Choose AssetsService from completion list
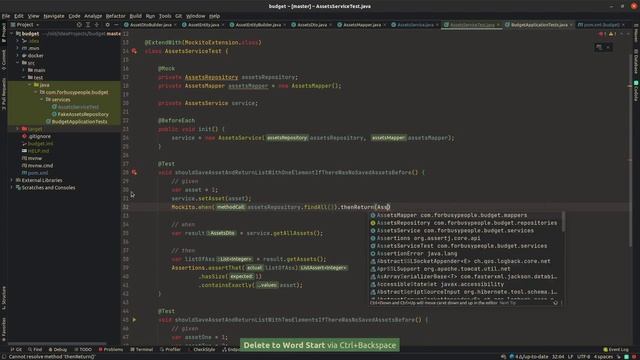The height and width of the screenshot is (360, 640). [x=465, y=231]
